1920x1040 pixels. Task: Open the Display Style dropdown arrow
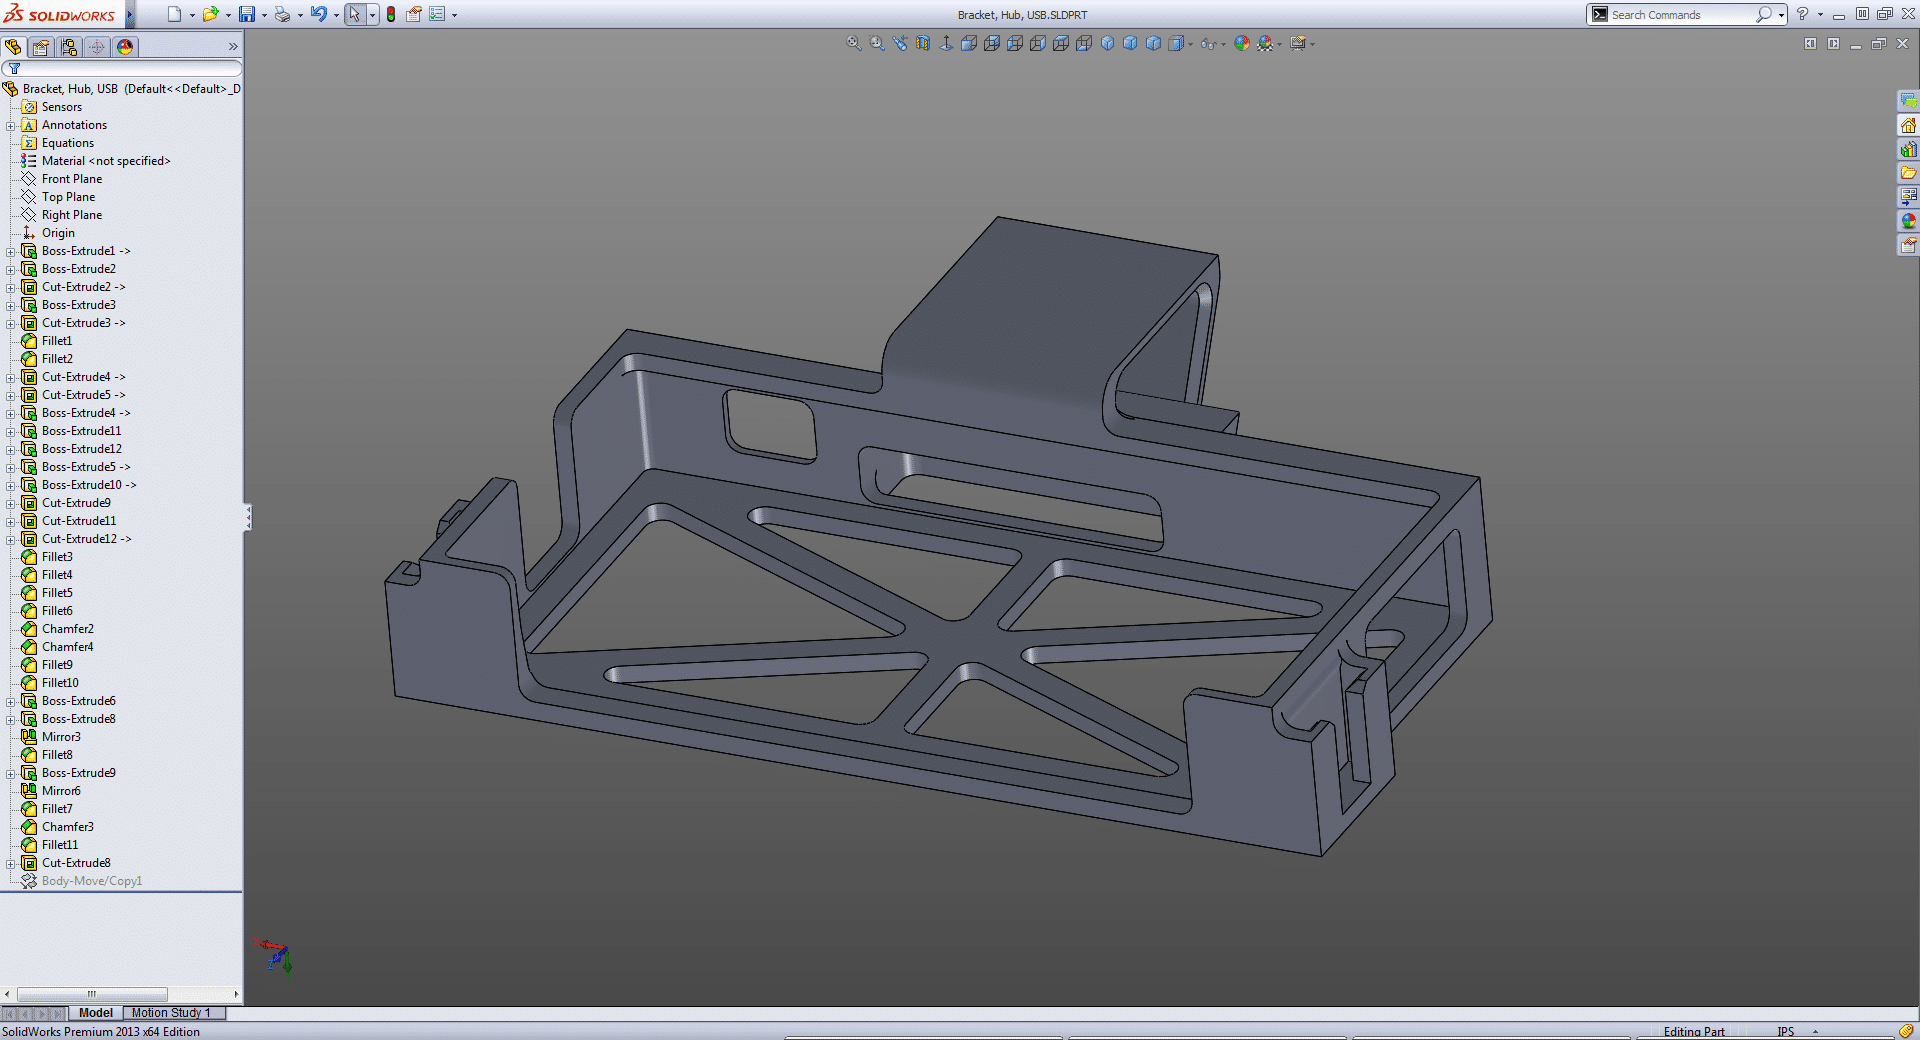point(1190,44)
